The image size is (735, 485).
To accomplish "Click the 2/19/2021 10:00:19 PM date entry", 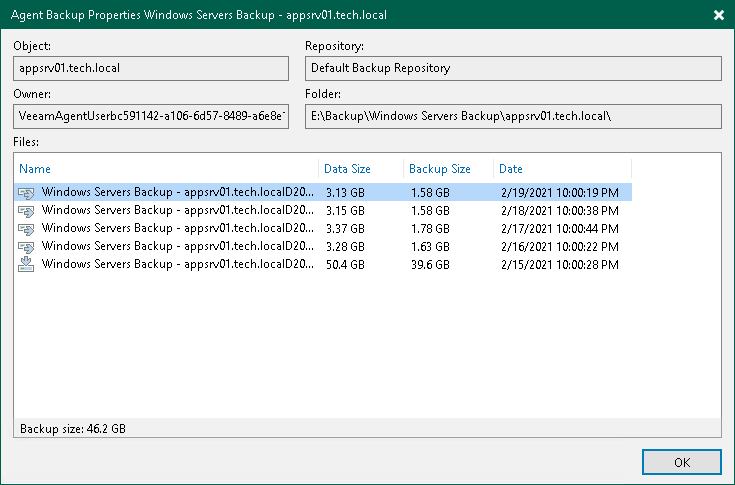I will click(558, 192).
